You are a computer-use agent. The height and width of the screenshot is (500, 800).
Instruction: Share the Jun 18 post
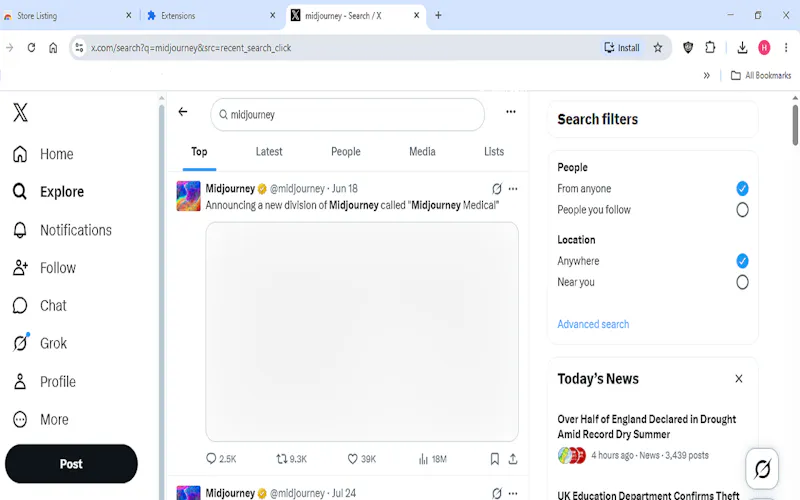point(513,459)
